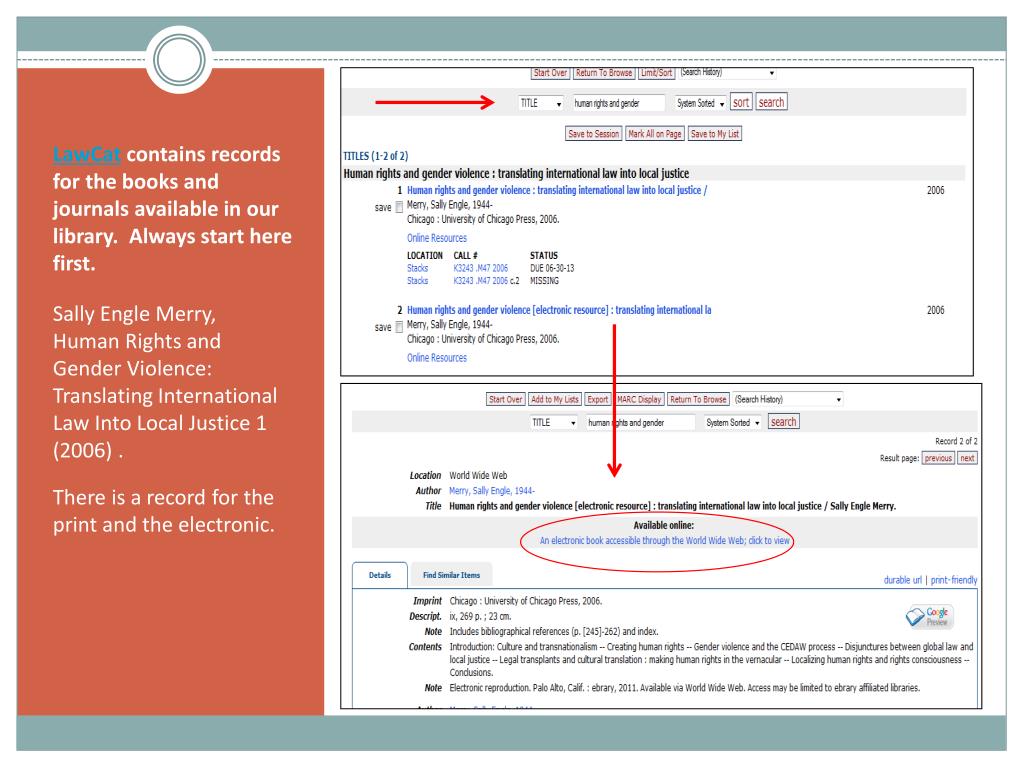Check save box for result 2

(x=399, y=327)
